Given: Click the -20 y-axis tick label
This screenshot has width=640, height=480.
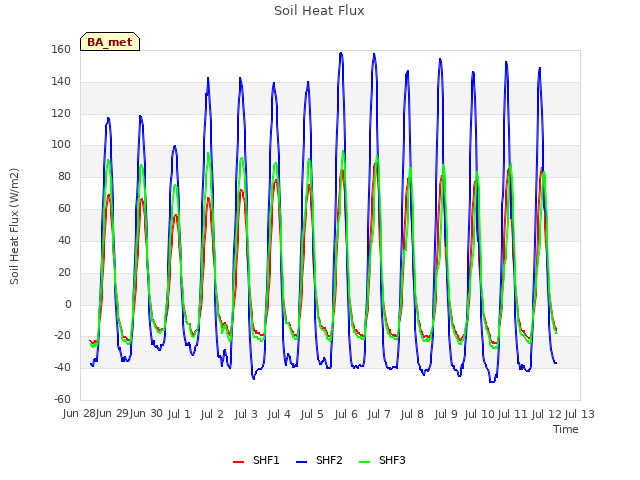Looking at the screenshot, I should [x=62, y=336].
